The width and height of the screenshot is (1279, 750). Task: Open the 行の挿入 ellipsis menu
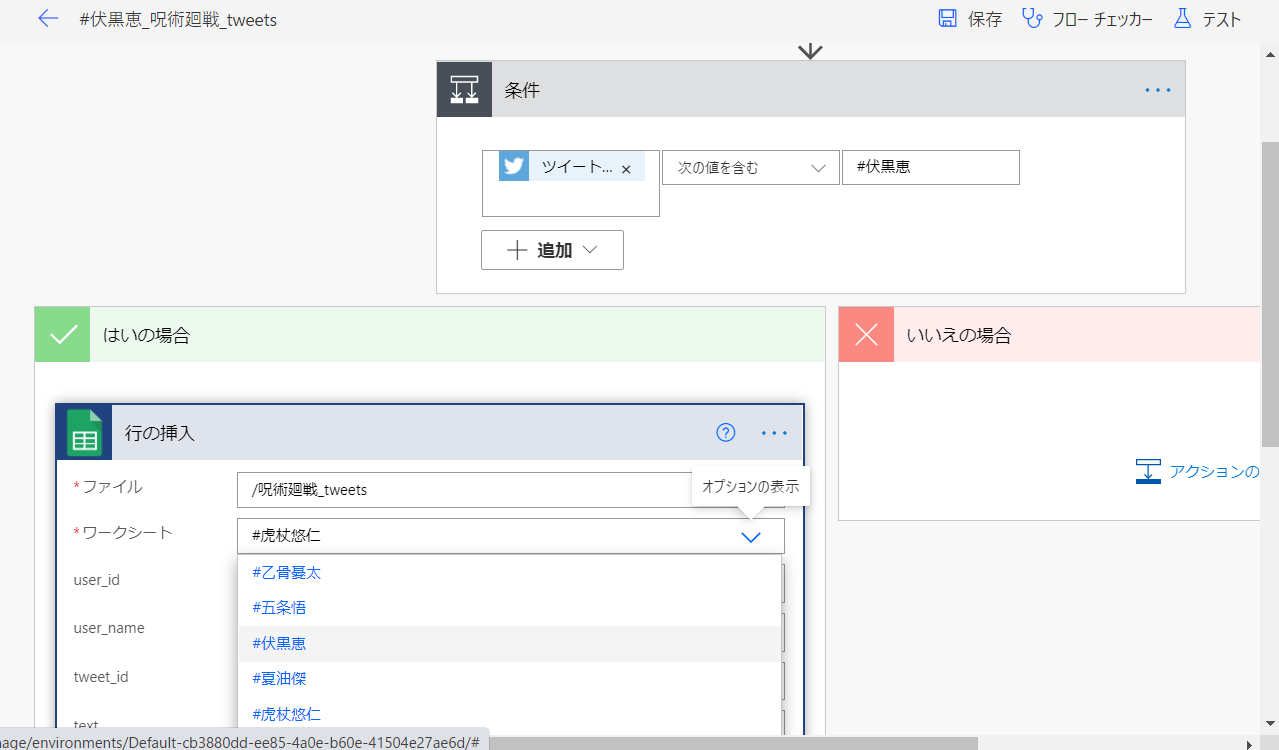pos(774,433)
